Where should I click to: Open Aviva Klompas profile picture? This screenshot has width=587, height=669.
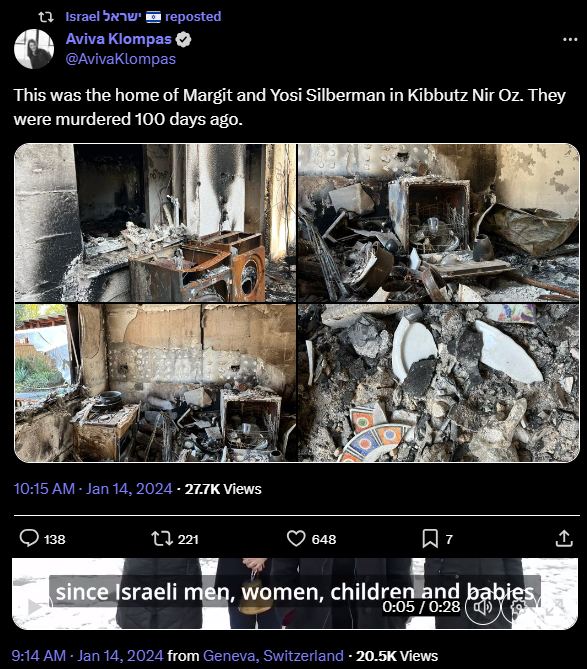[34, 49]
